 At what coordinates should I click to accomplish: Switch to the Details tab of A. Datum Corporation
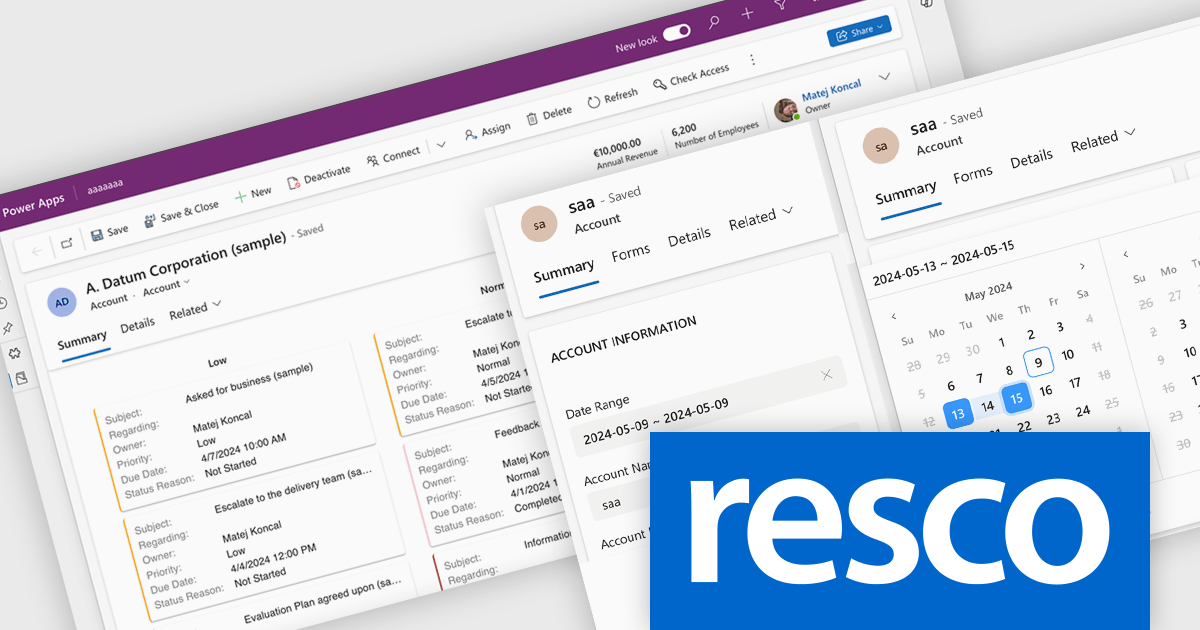(x=138, y=324)
